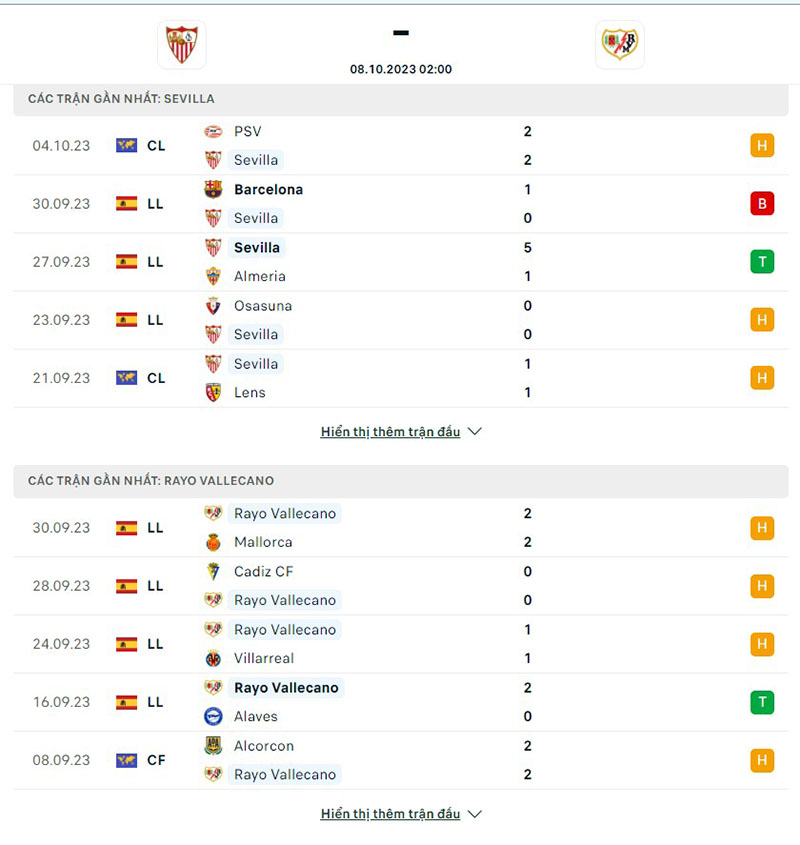Click the Villarreal team logo
The height and width of the screenshot is (845, 800).
tap(213, 658)
